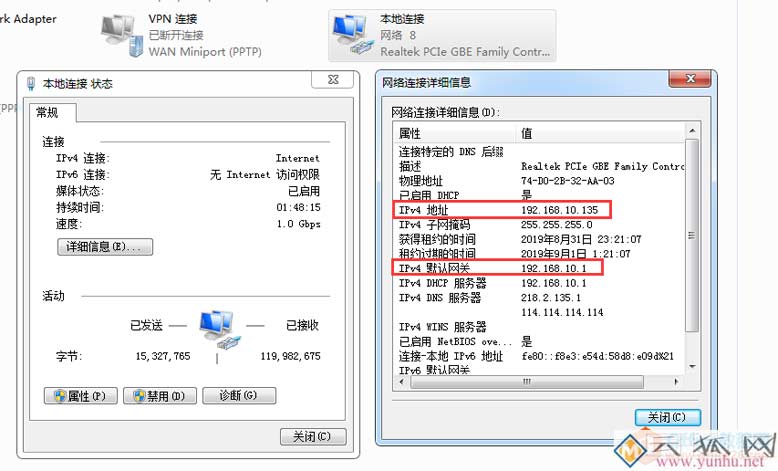Click the IPv6 连接 无 Internet 访问权限 value
The width and height of the screenshot is (778, 471).
[265, 175]
